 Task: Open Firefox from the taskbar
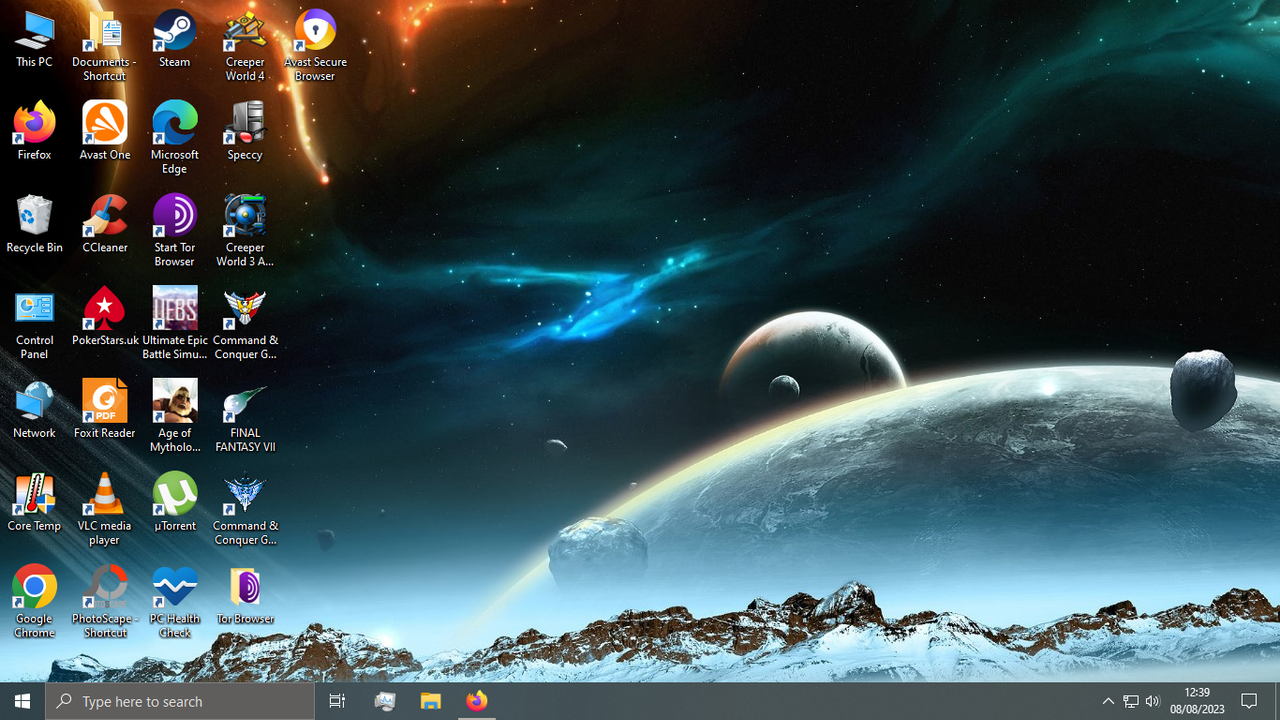477,701
